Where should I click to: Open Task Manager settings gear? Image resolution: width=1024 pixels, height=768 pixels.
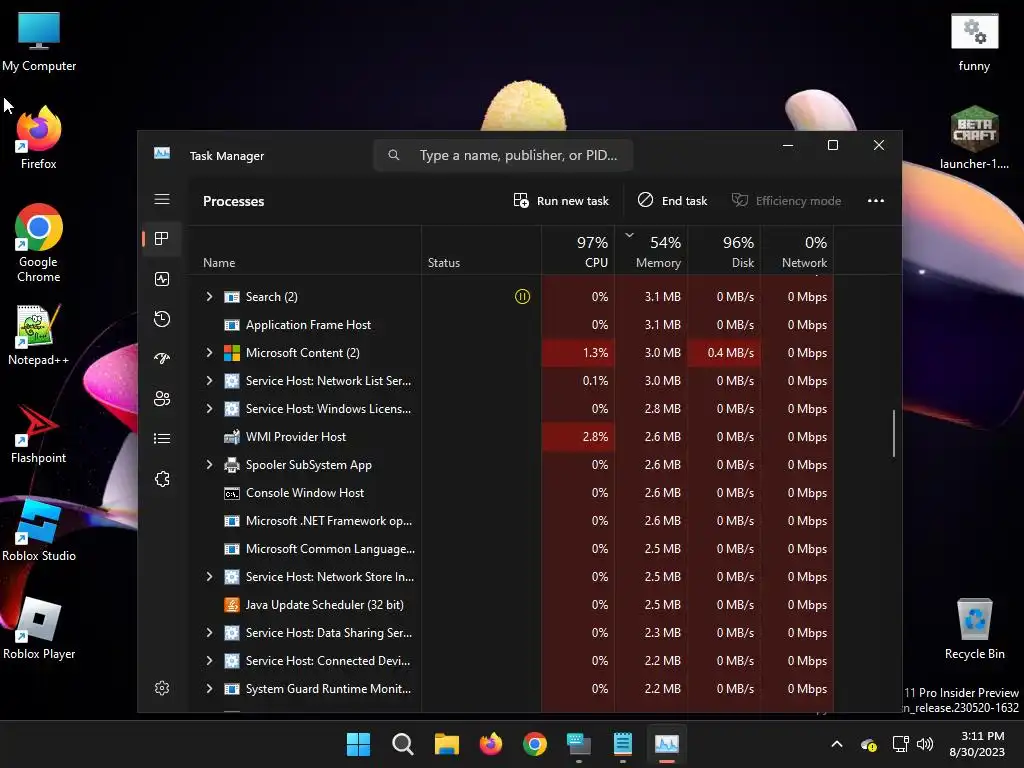click(x=161, y=688)
